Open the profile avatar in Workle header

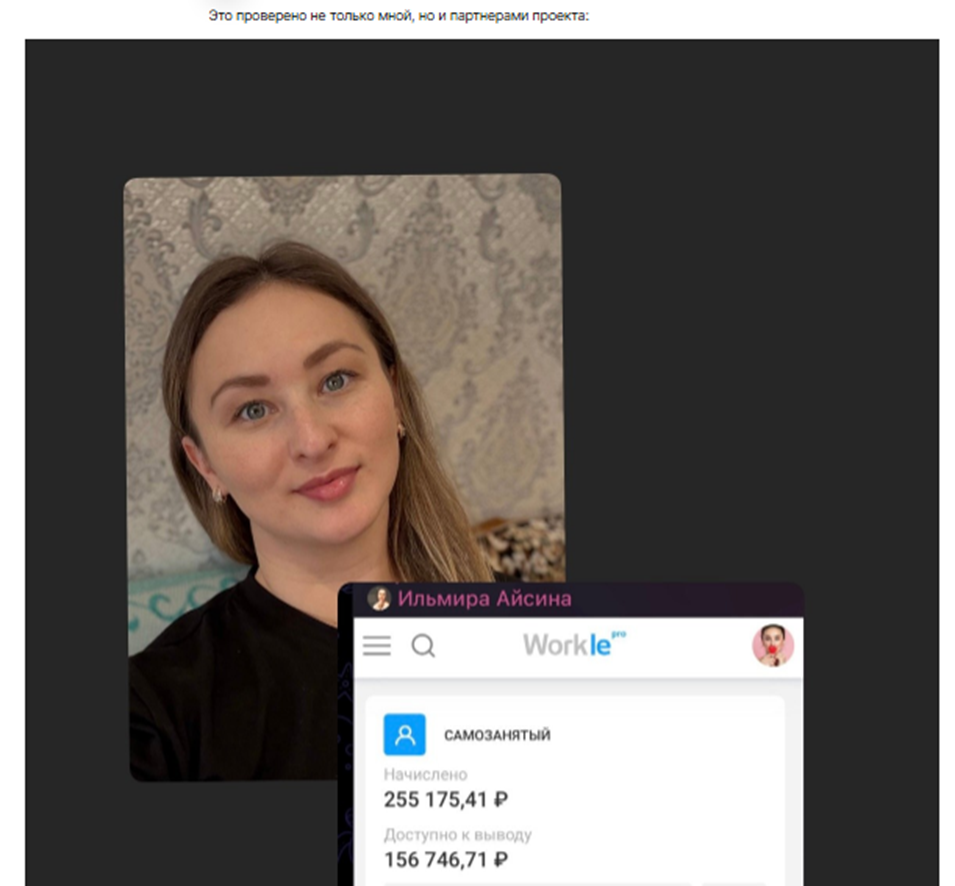[773, 645]
